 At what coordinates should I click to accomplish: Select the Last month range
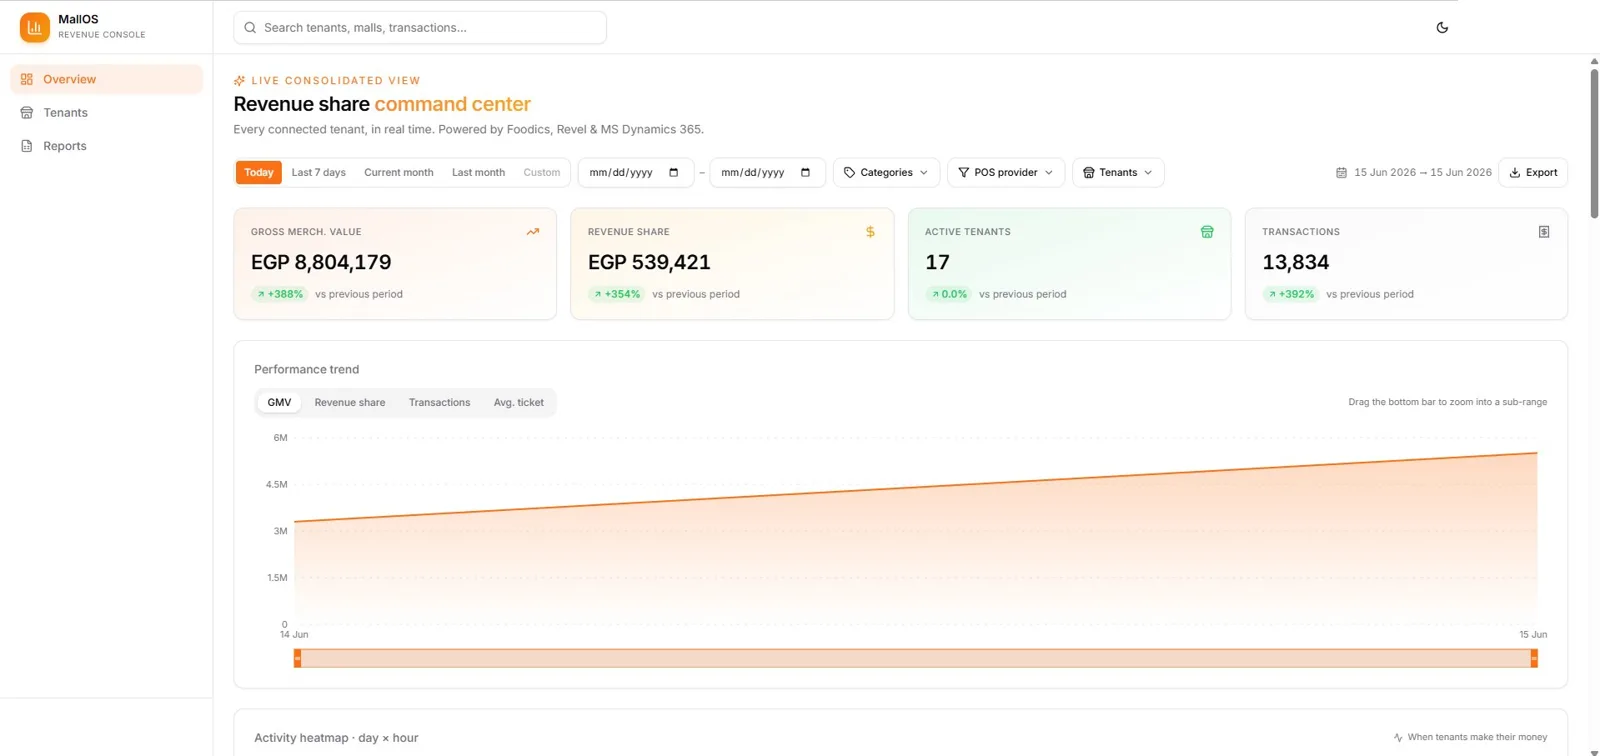478,172
